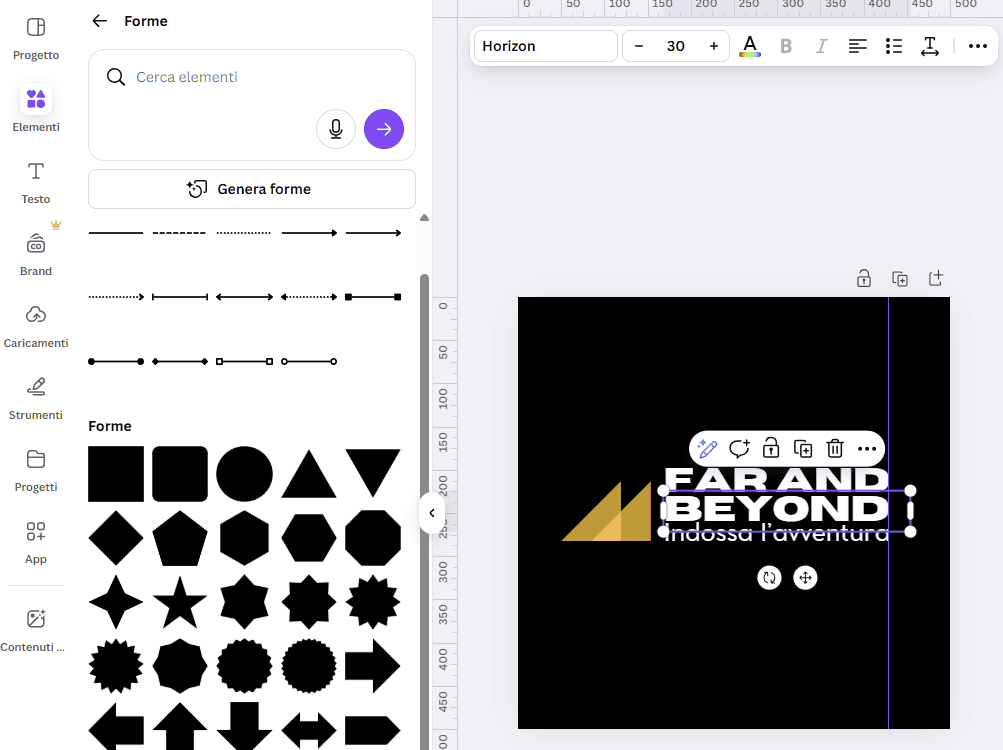Toggle the lock on the selected element
The image size is (1003, 750).
(x=771, y=449)
